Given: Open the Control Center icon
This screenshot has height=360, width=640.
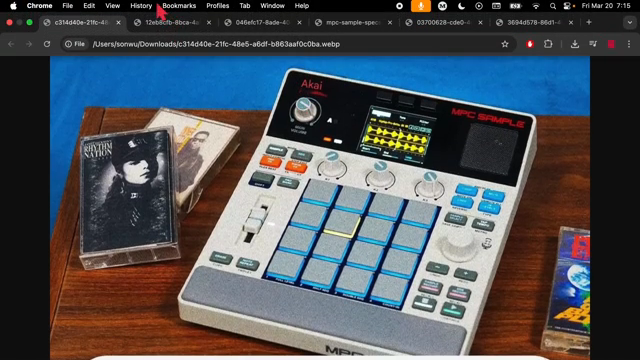Looking at the screenshot, I should [567, 6].
